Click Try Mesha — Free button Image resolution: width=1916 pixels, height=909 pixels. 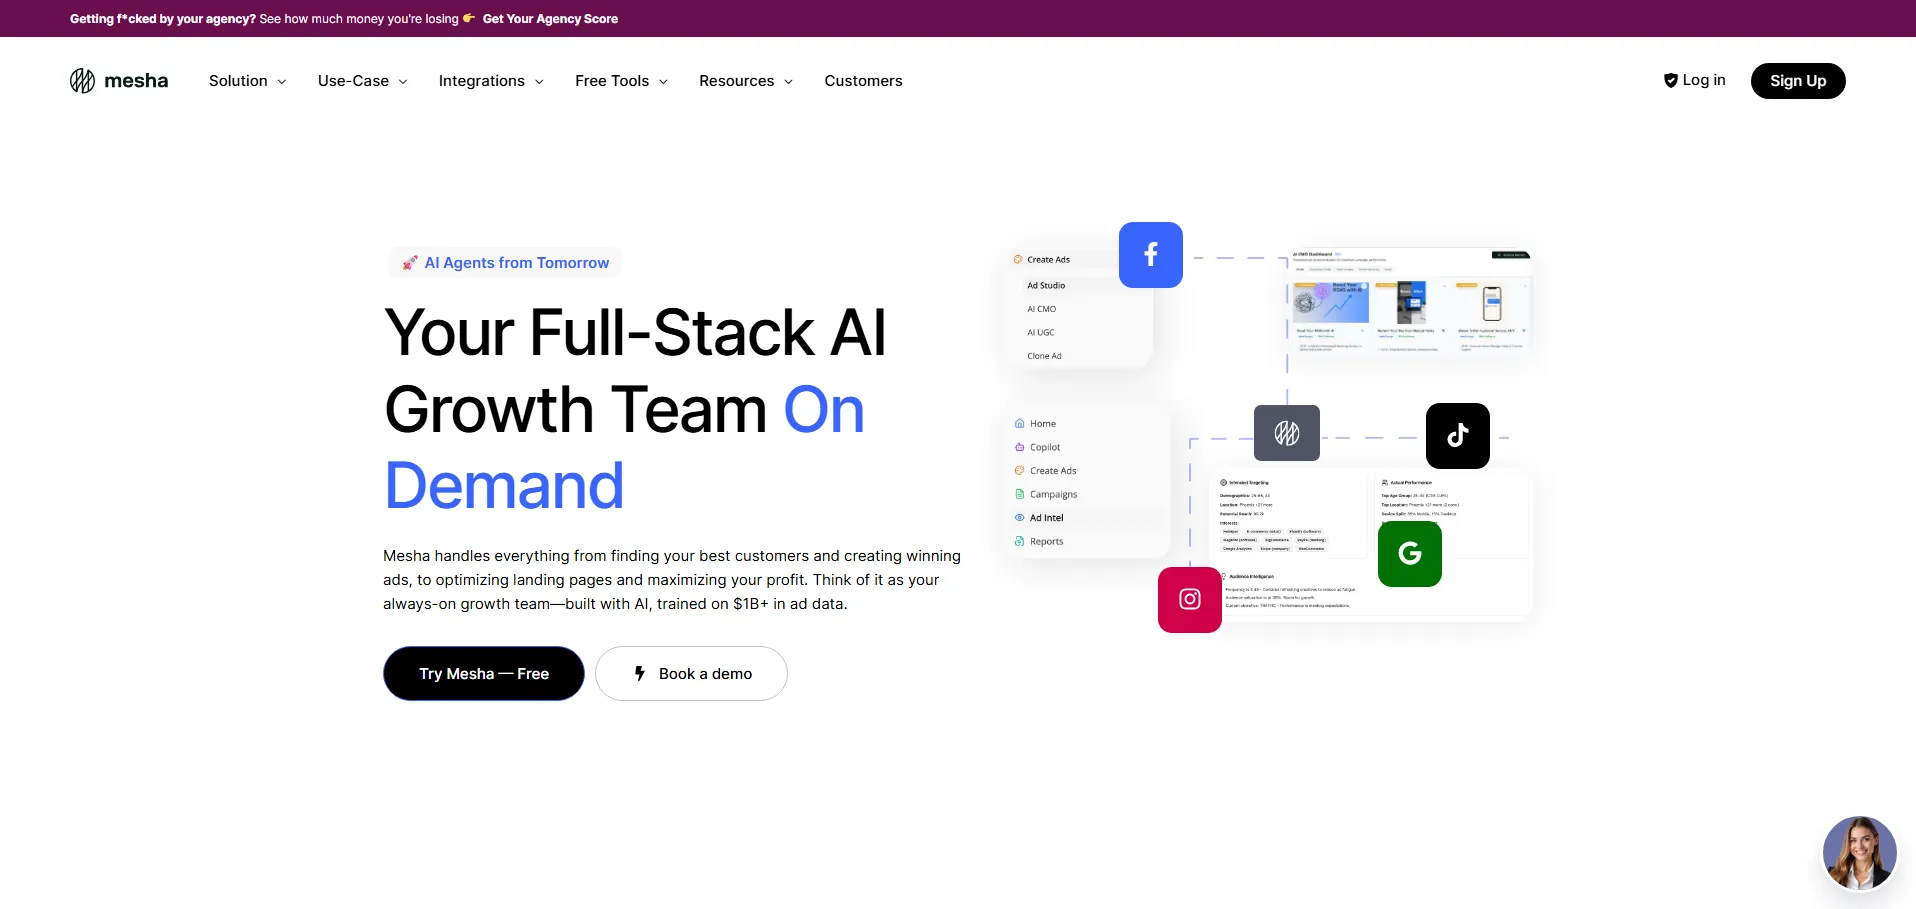coord(484,674)
